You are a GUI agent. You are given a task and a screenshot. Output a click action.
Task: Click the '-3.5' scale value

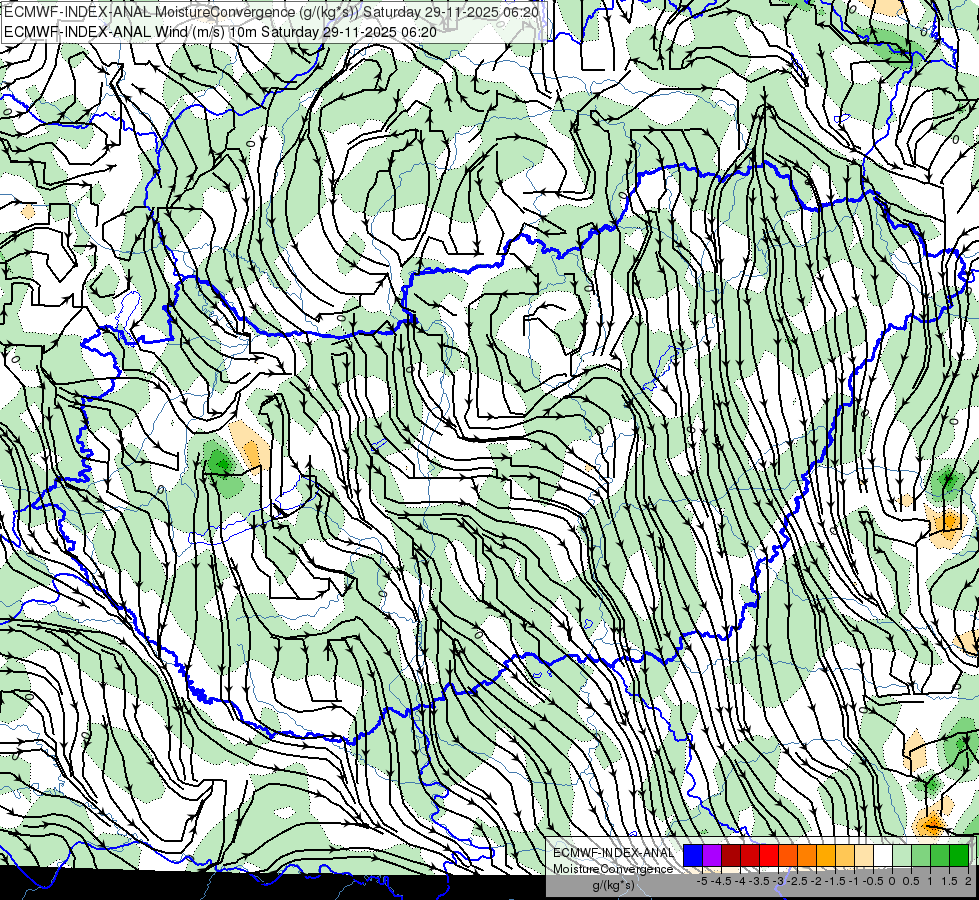[x=759, y=881]
